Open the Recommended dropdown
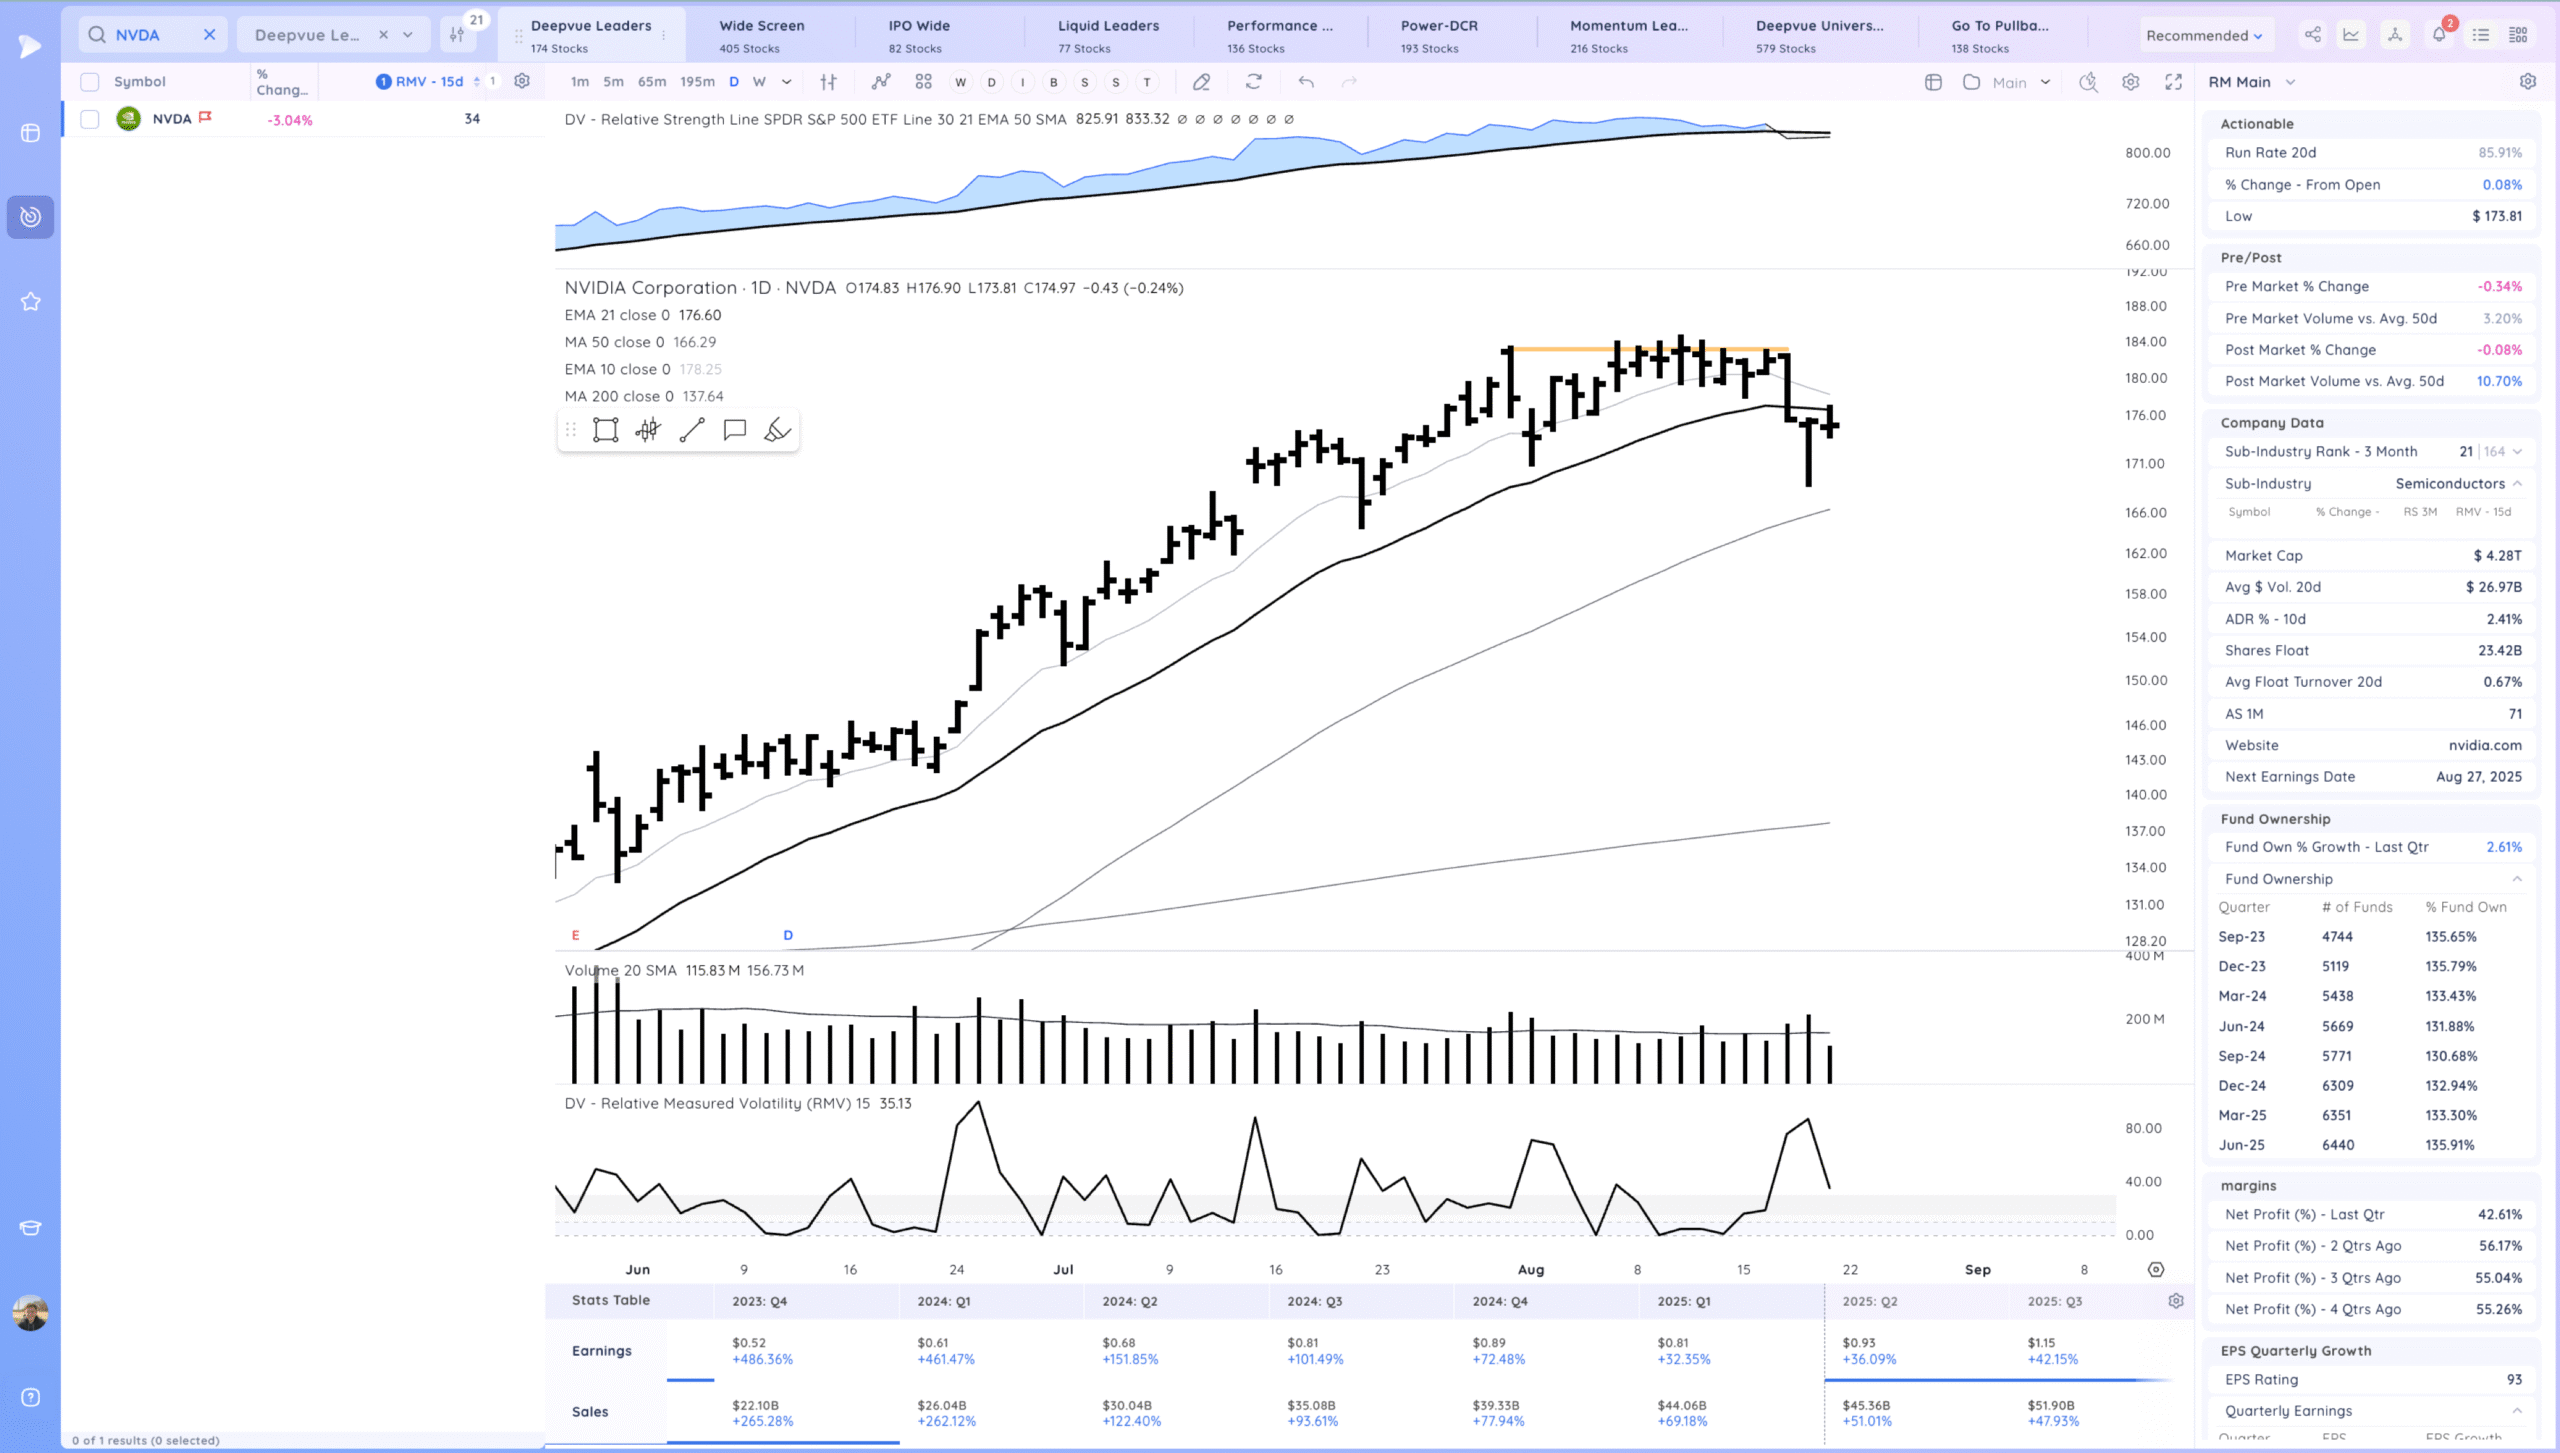 click(x=2203, y=35)
